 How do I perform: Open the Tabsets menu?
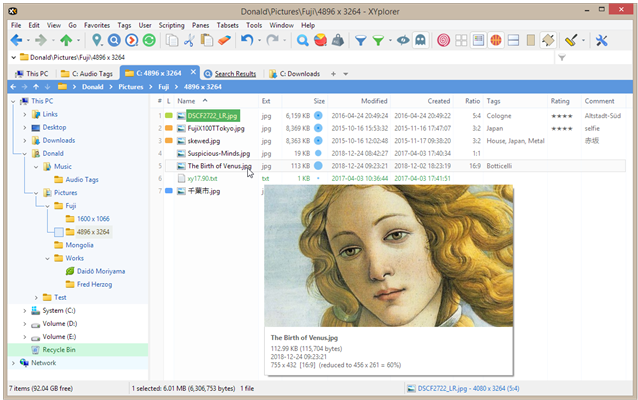tap(227, 25)
